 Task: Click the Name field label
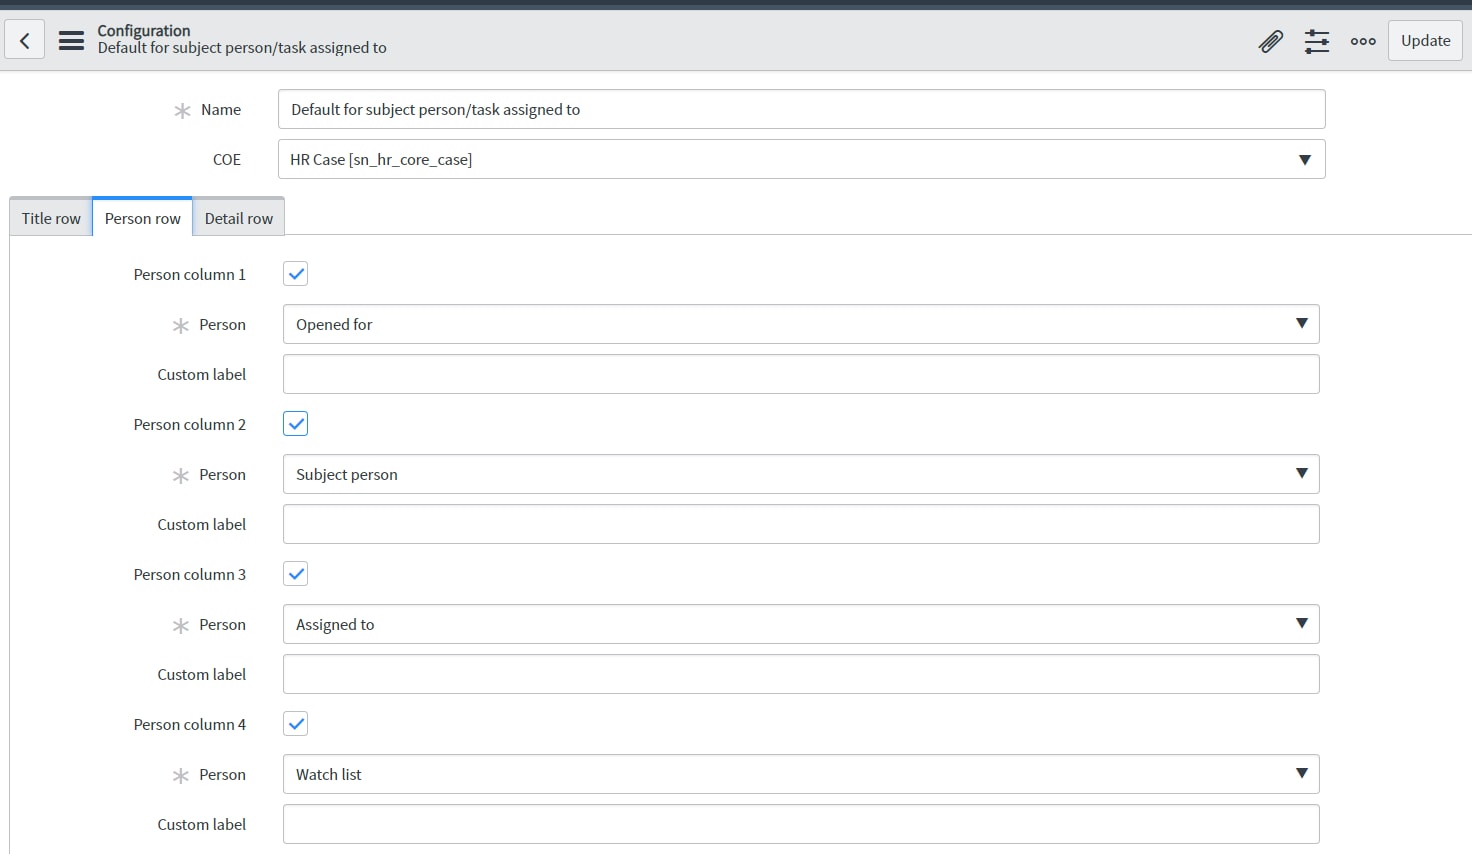(221, 109)
